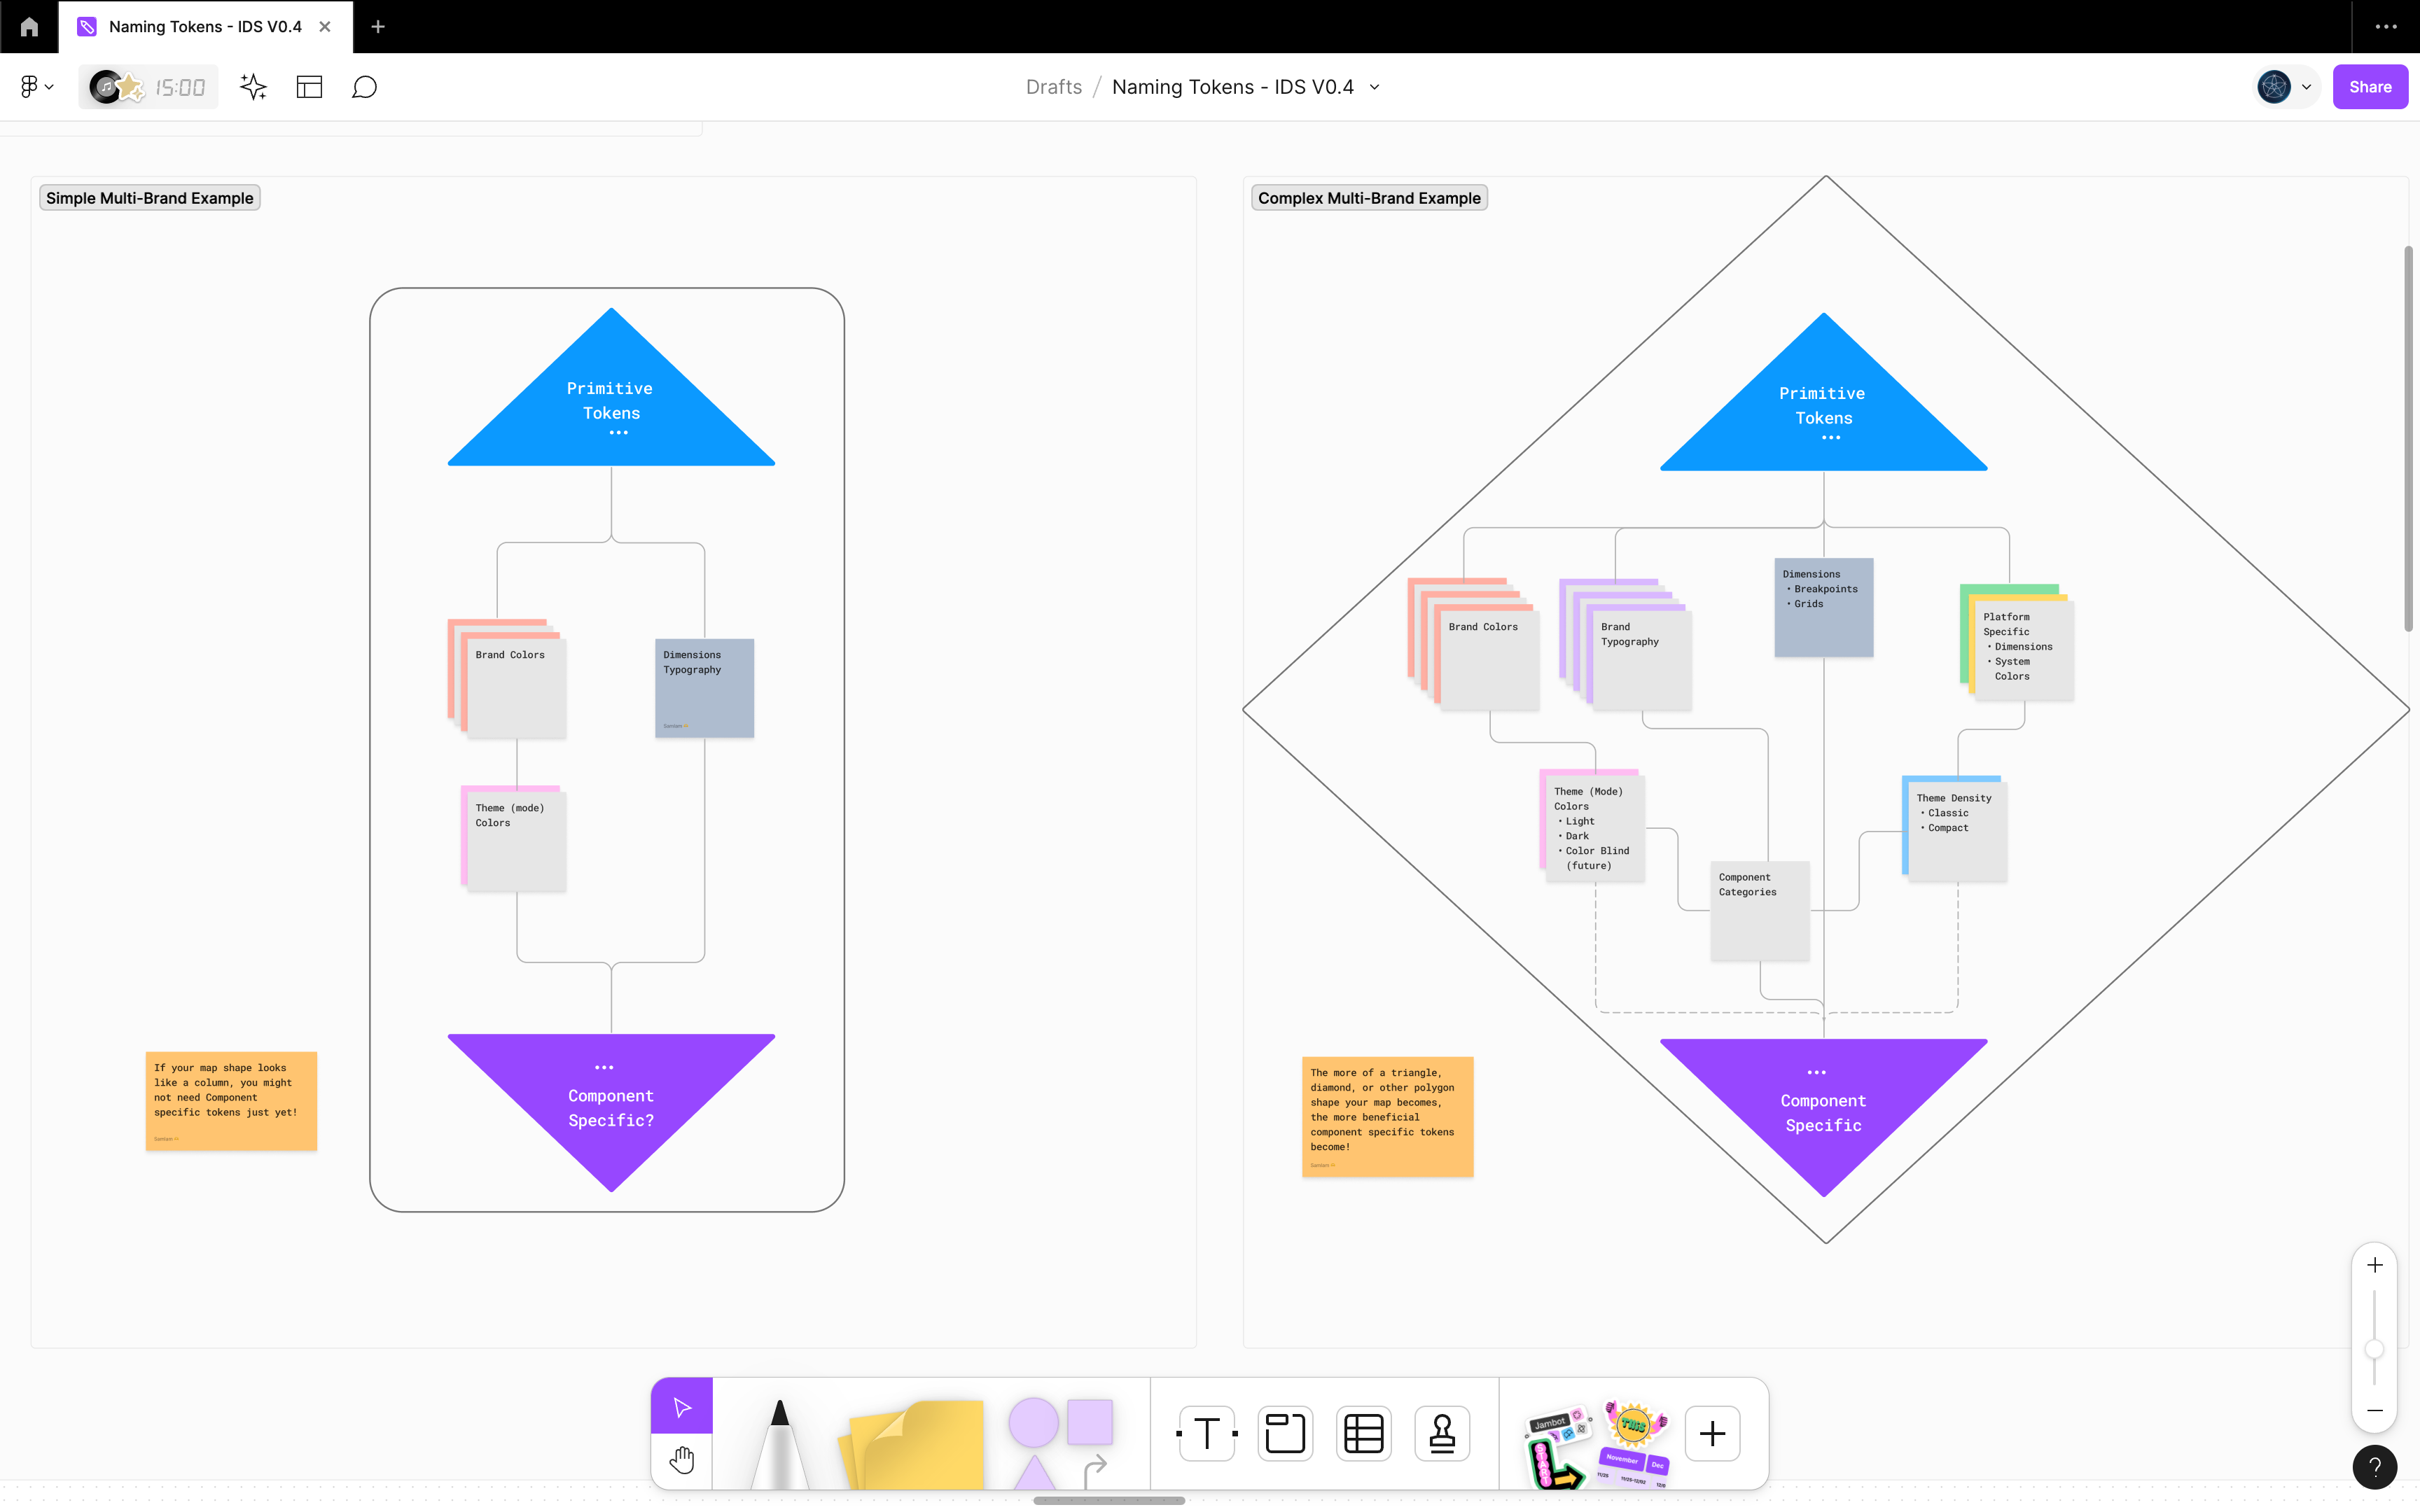This screenshot has height=1512, width=2420.
Task: Select the Move cursor tool
Action: tap(682, 1407)
